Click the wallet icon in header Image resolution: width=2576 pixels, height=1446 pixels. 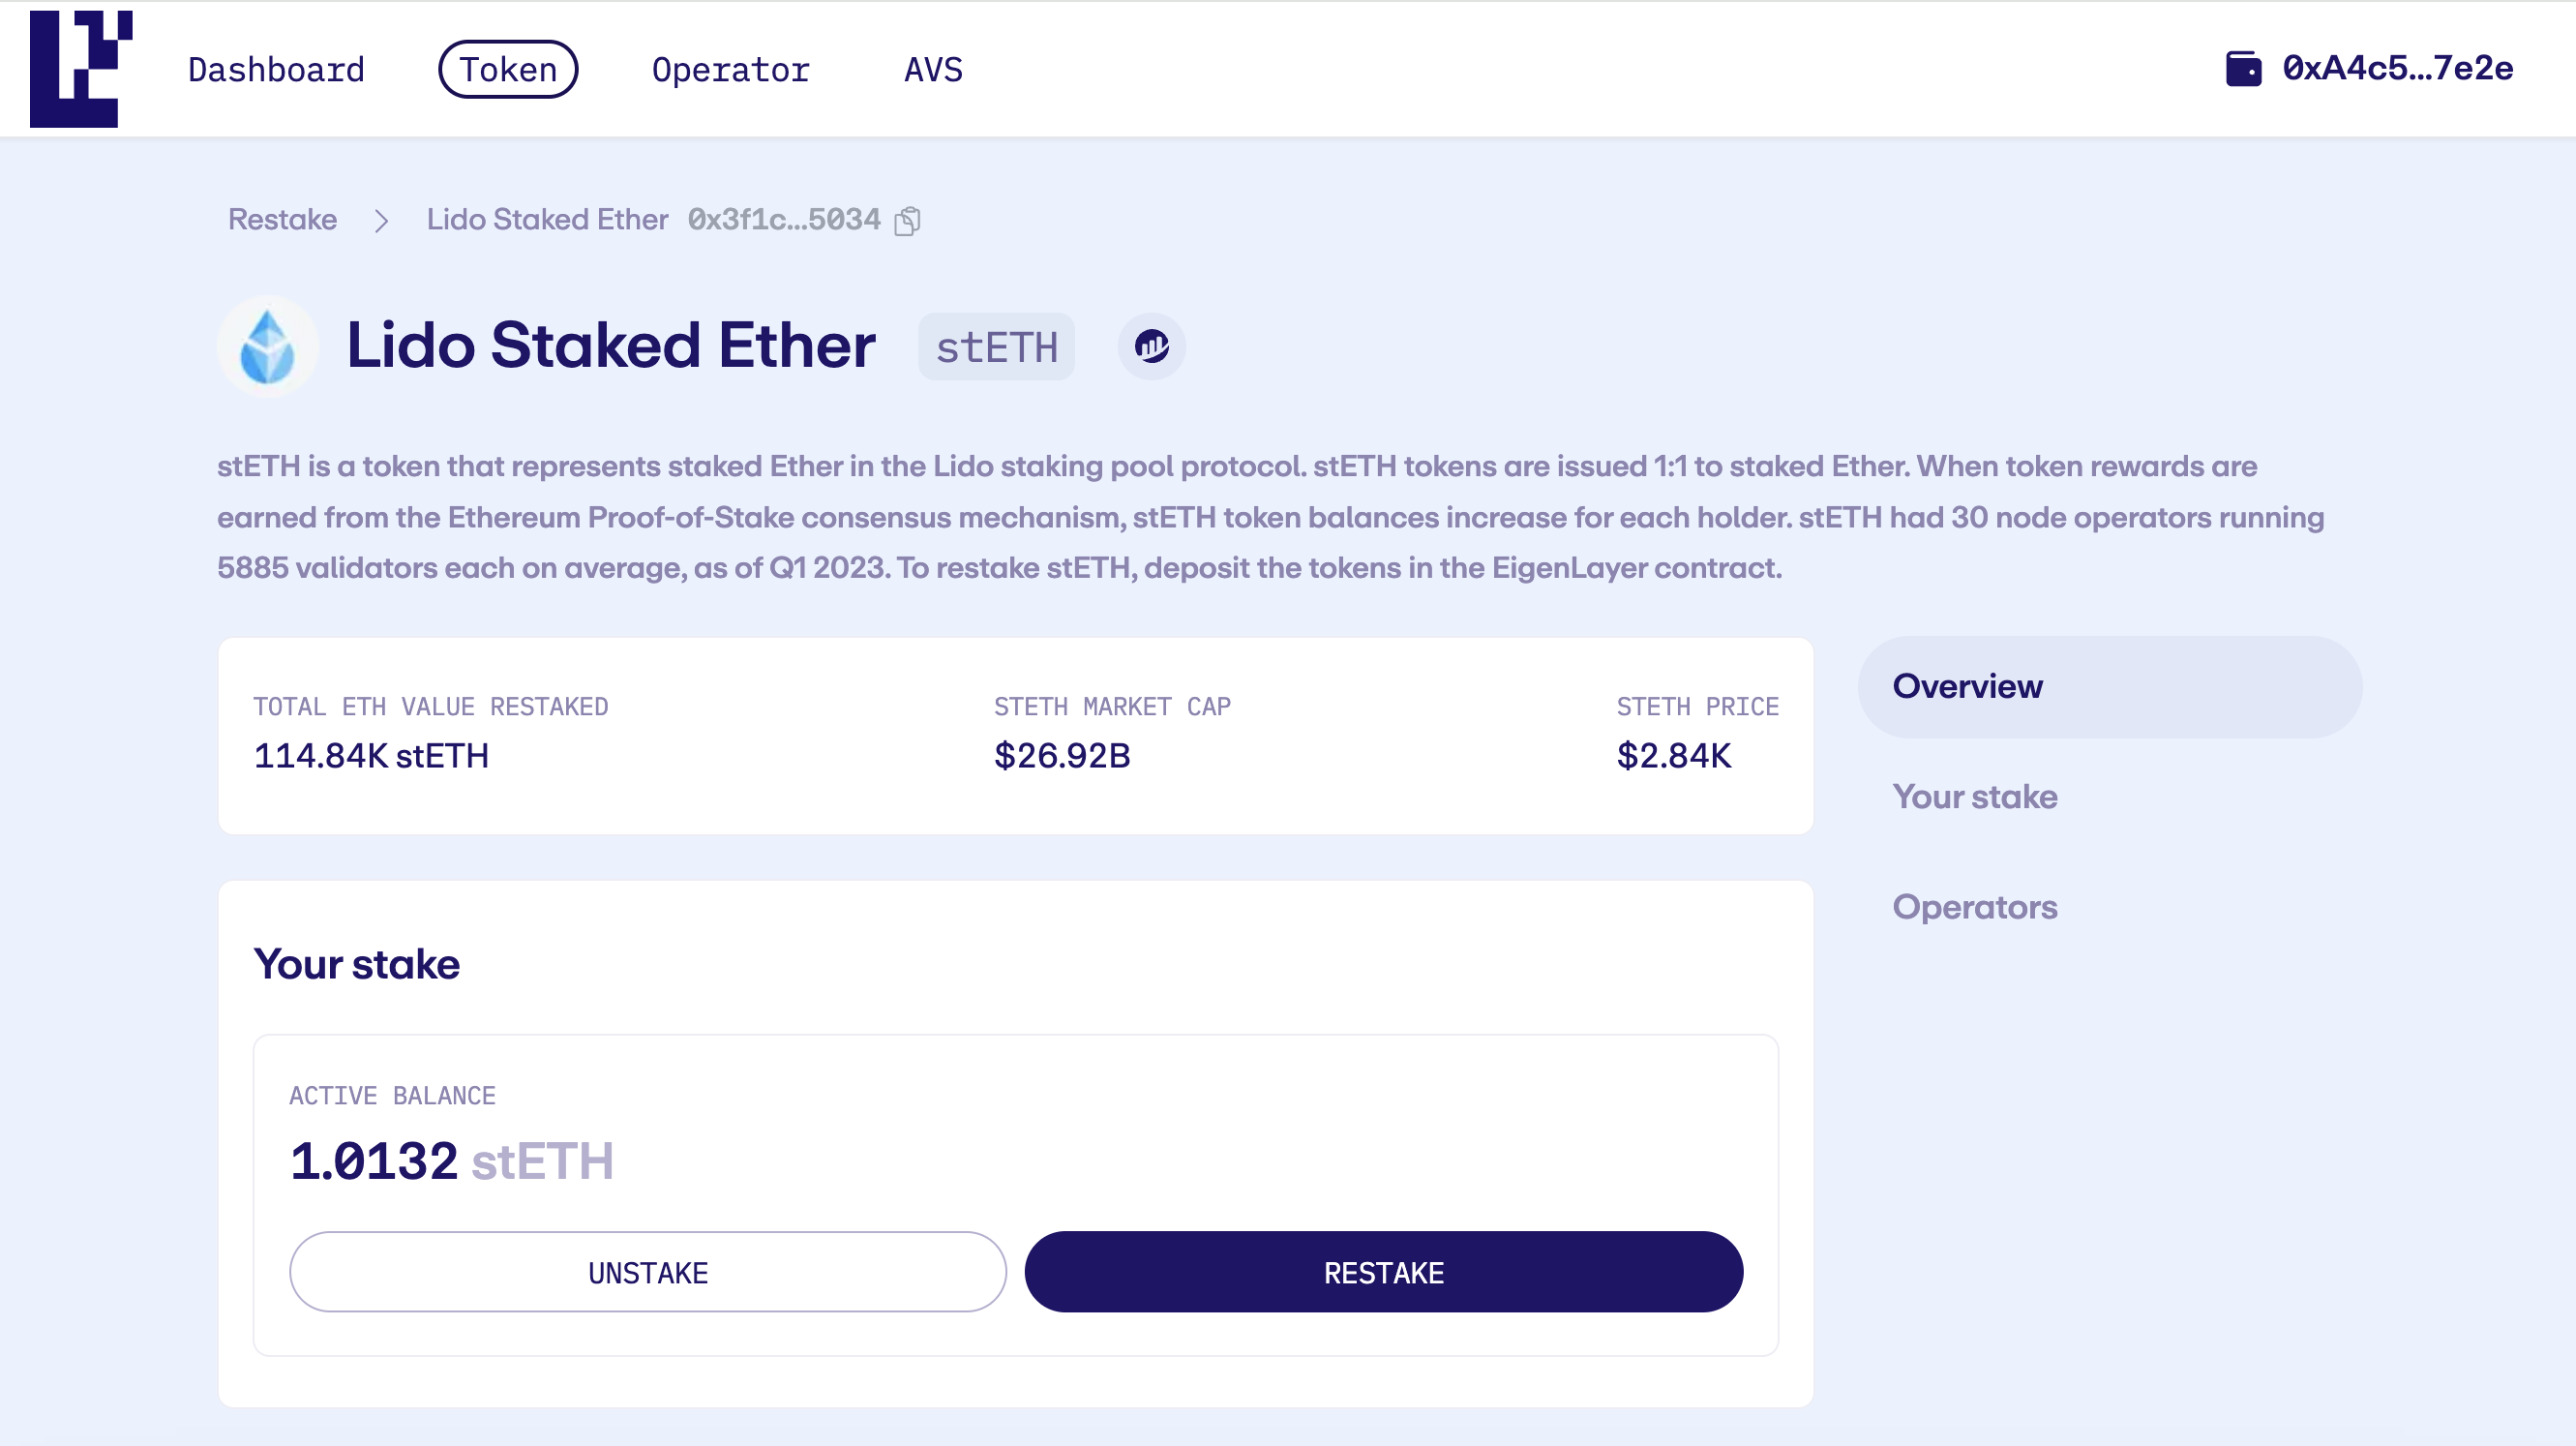tap(2243, 69)
